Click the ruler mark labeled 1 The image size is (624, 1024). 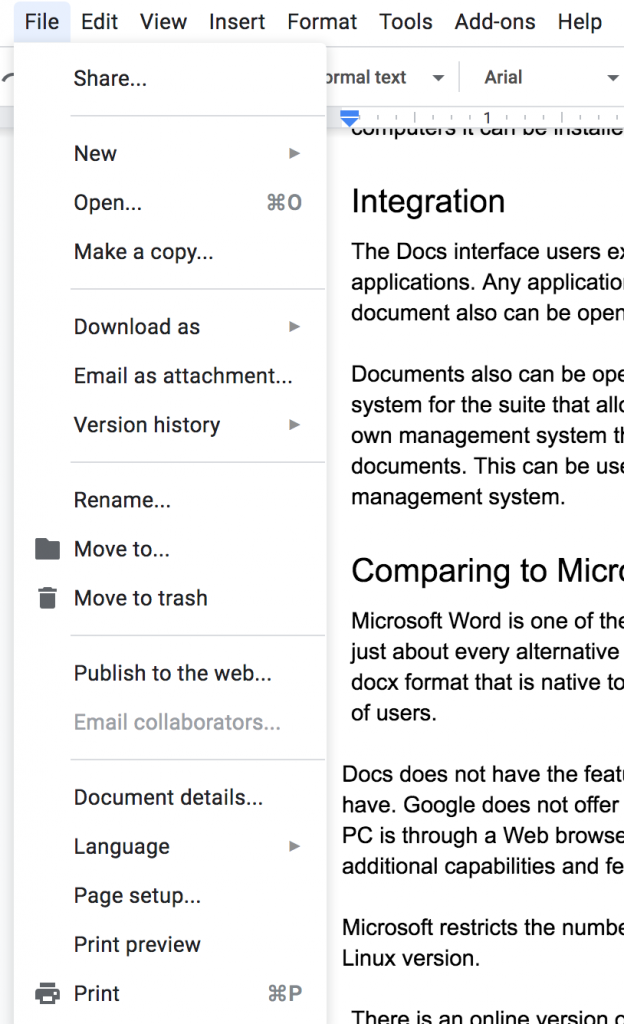coord(487,118)
